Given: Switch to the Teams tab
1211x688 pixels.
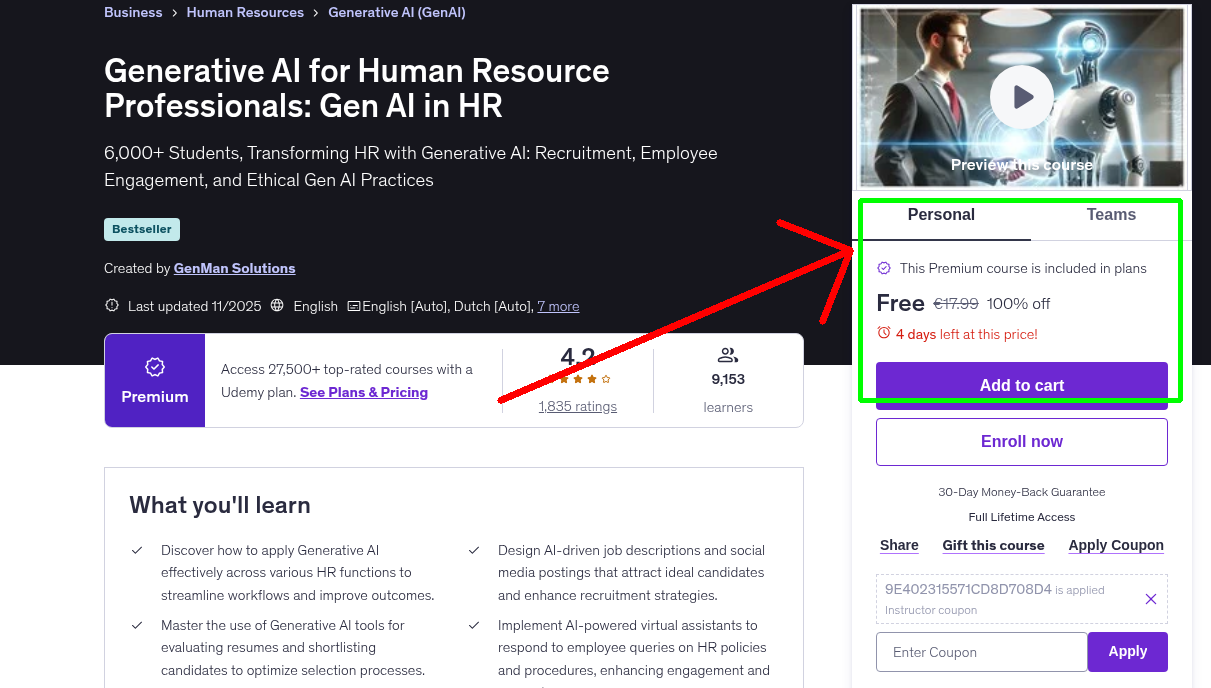Looking at the screenshot, I should [1110, 214].
